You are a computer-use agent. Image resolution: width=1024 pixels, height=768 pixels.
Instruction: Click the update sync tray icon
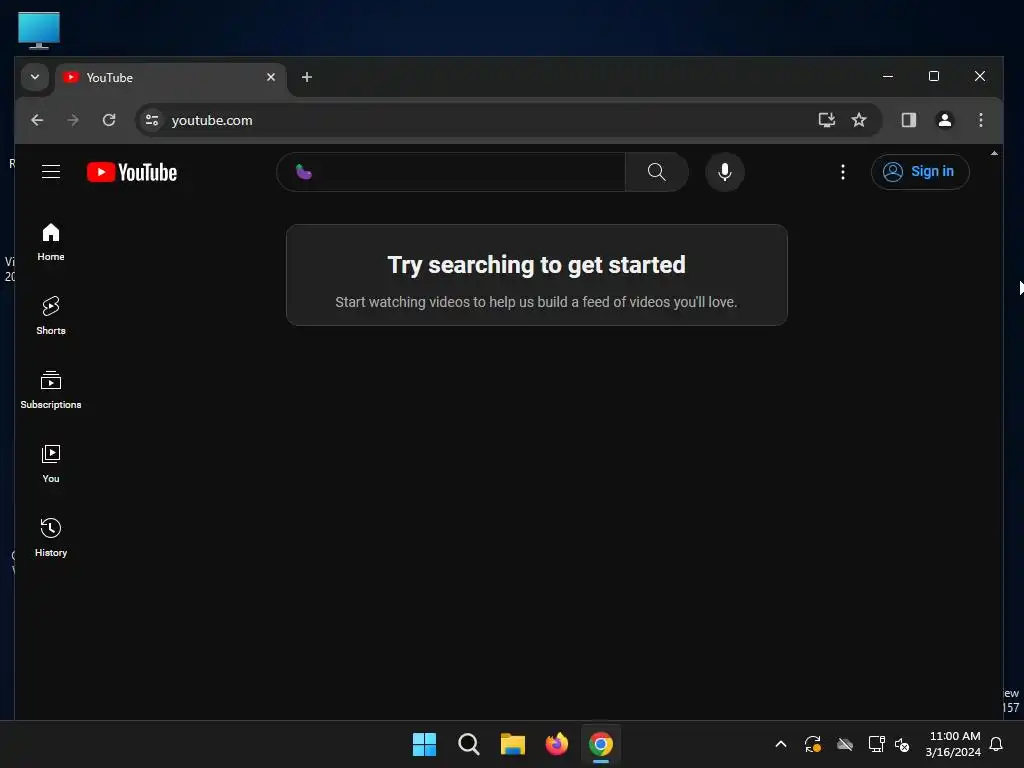(x=812, y=744)
